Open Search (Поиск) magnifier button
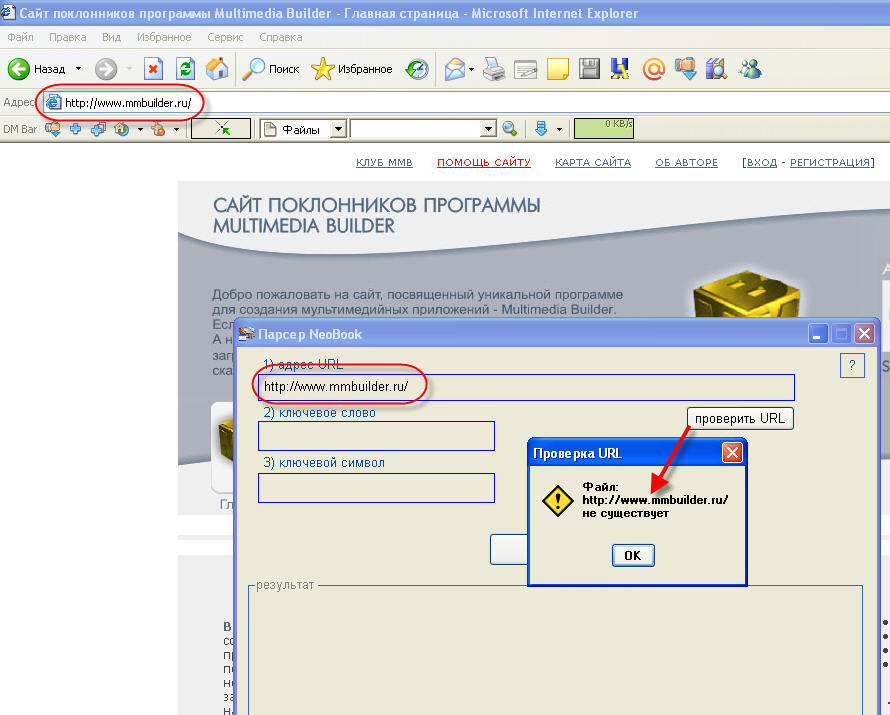Screen dimensions: 890x715 (x=271, y=69)
